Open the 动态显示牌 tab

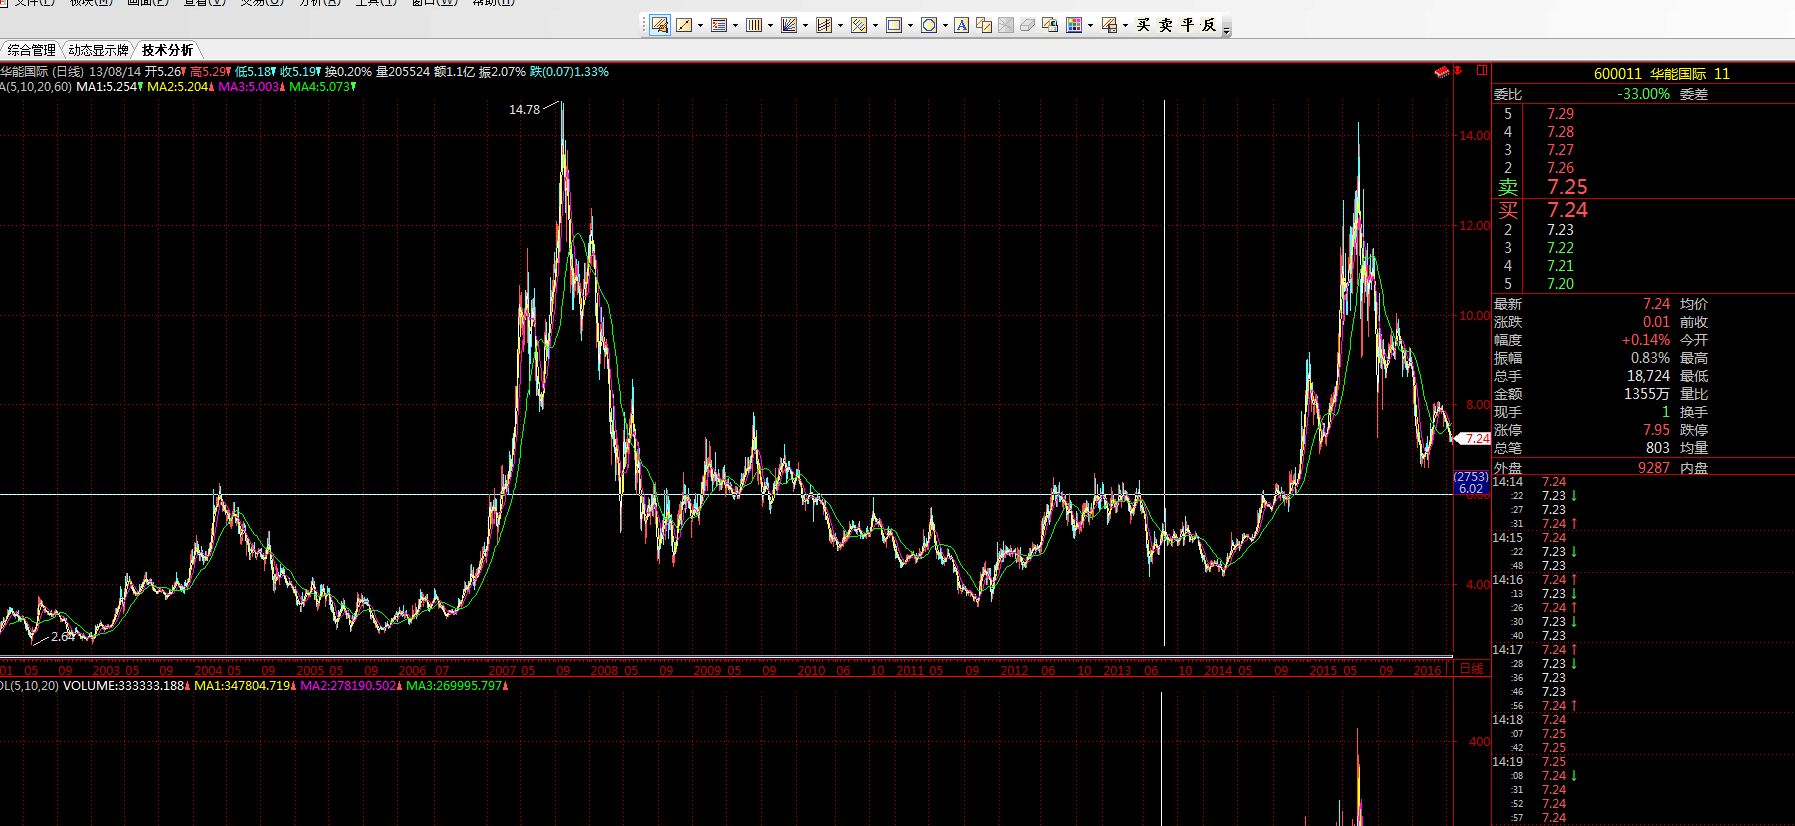point(98,50)
